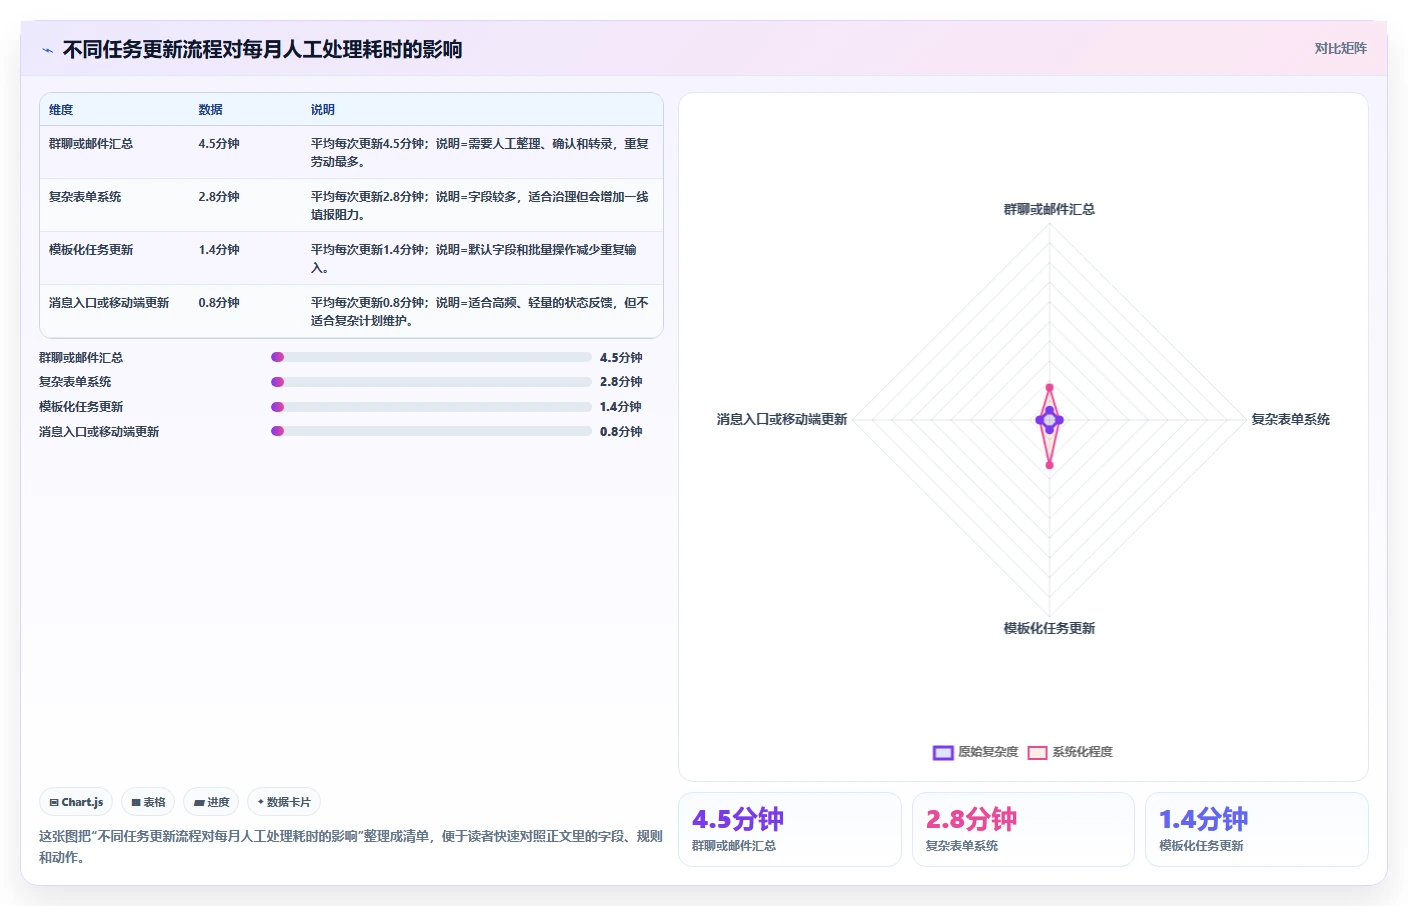Click the small icon before the page title
This screenshot has width=1408, height=906.
coord(47,50)
